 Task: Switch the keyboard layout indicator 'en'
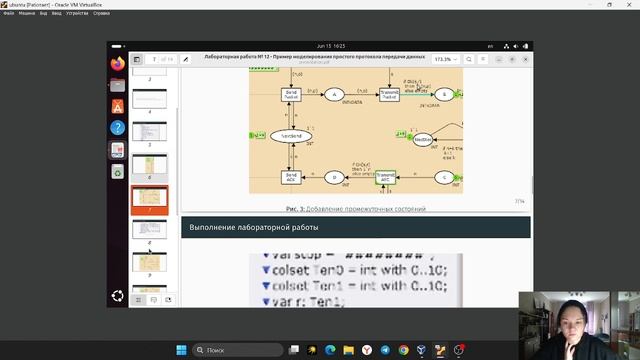[x=490, y=46]
